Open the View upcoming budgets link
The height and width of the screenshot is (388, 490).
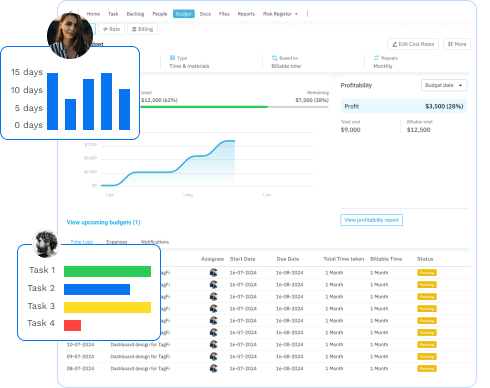pos(103,222)
